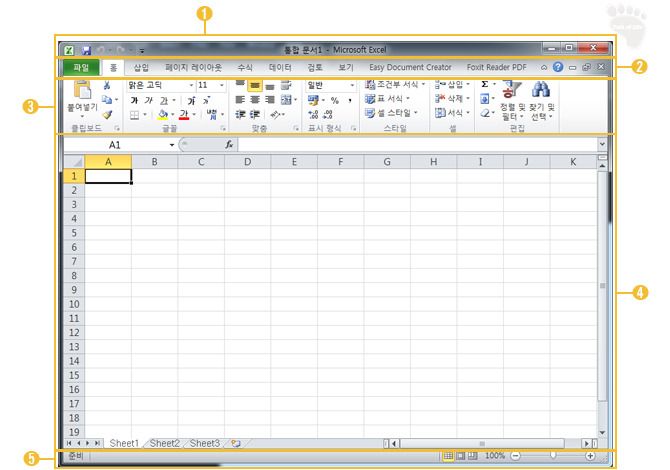Apply comma style number format
The width and height of the screenshot is (670, 470).
(350, 100)
